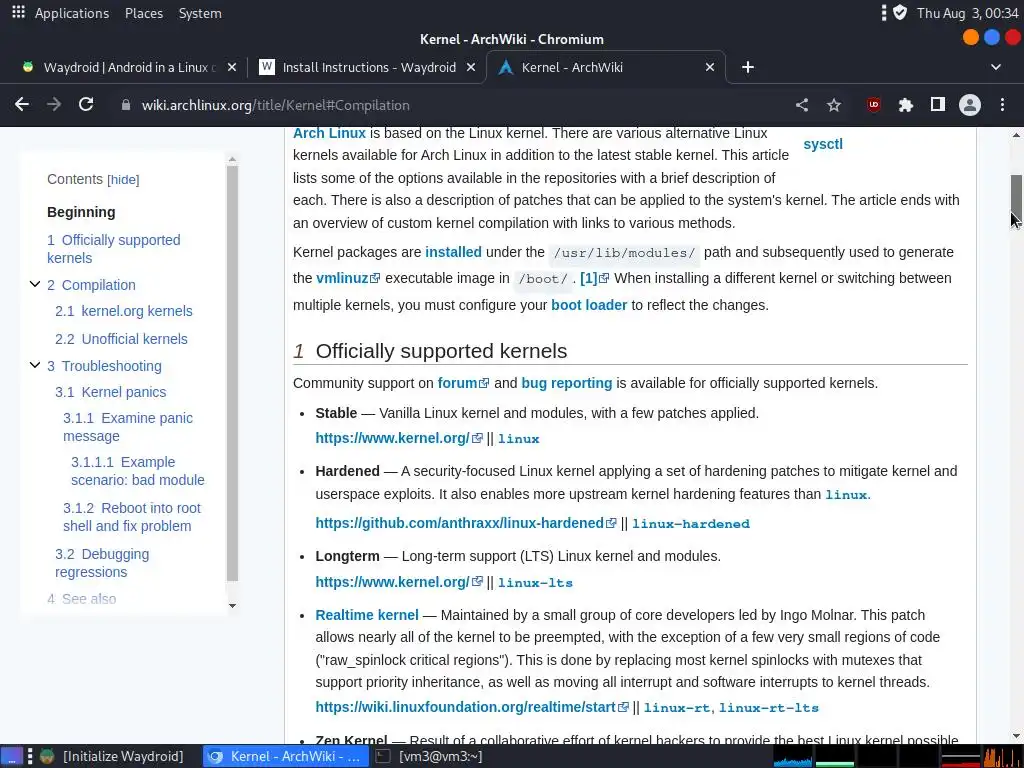Open the sysctl related article link
The image size is (1024, 768).
tap(823, 144)
